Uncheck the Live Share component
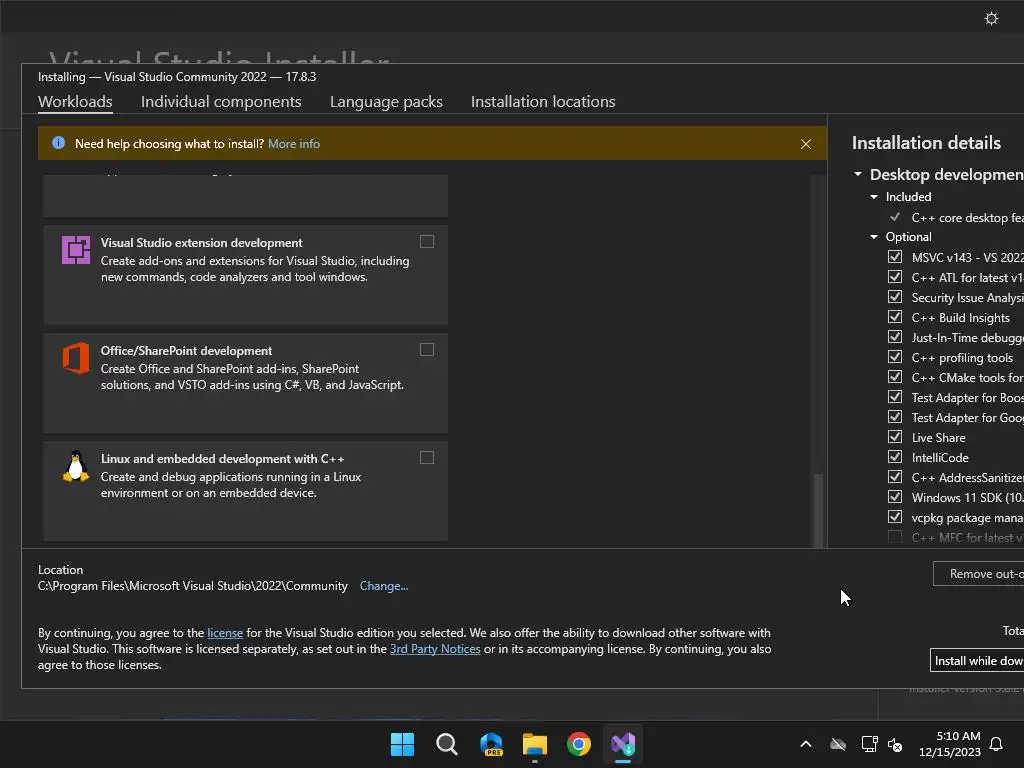The width and height of the screenshot is (1024, 768). (x=895, y=437)
